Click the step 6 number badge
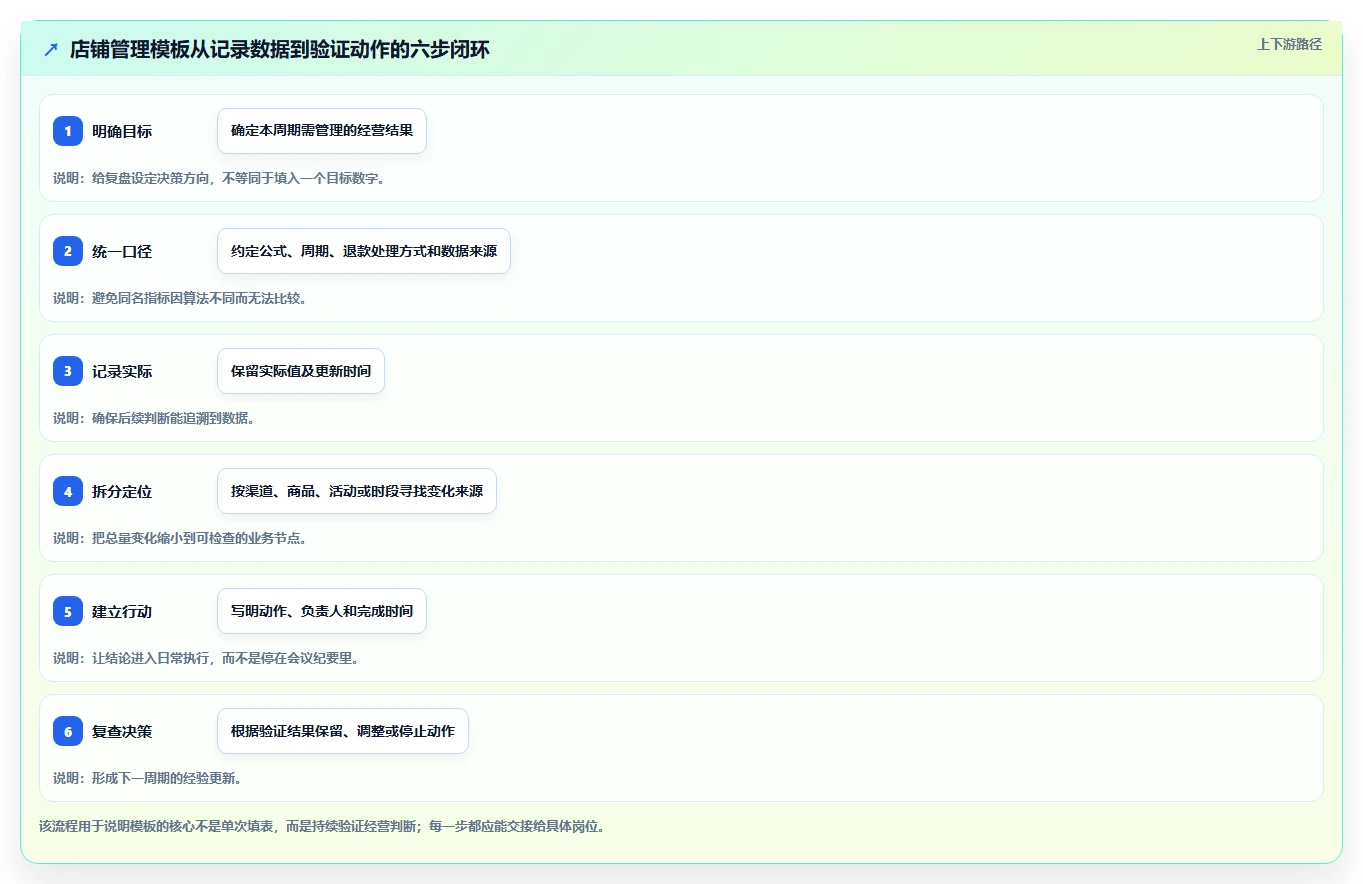This screenshot has height=884, width=1363. (x=68, y=731)
